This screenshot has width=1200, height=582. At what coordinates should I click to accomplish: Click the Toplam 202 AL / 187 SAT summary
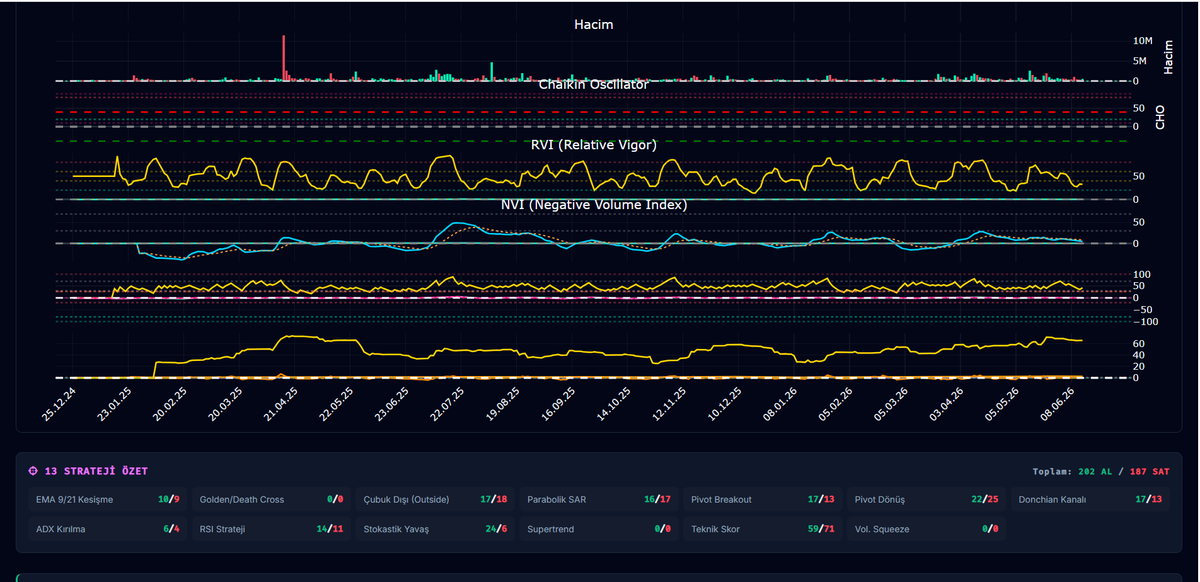pyautogui.click(x=1101, y=470)
